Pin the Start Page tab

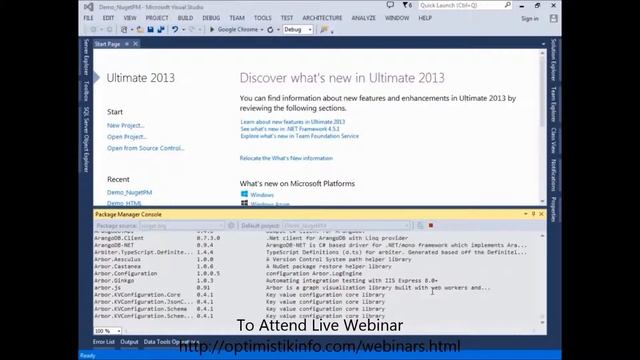pyautogui.click(x=127, y=44)
